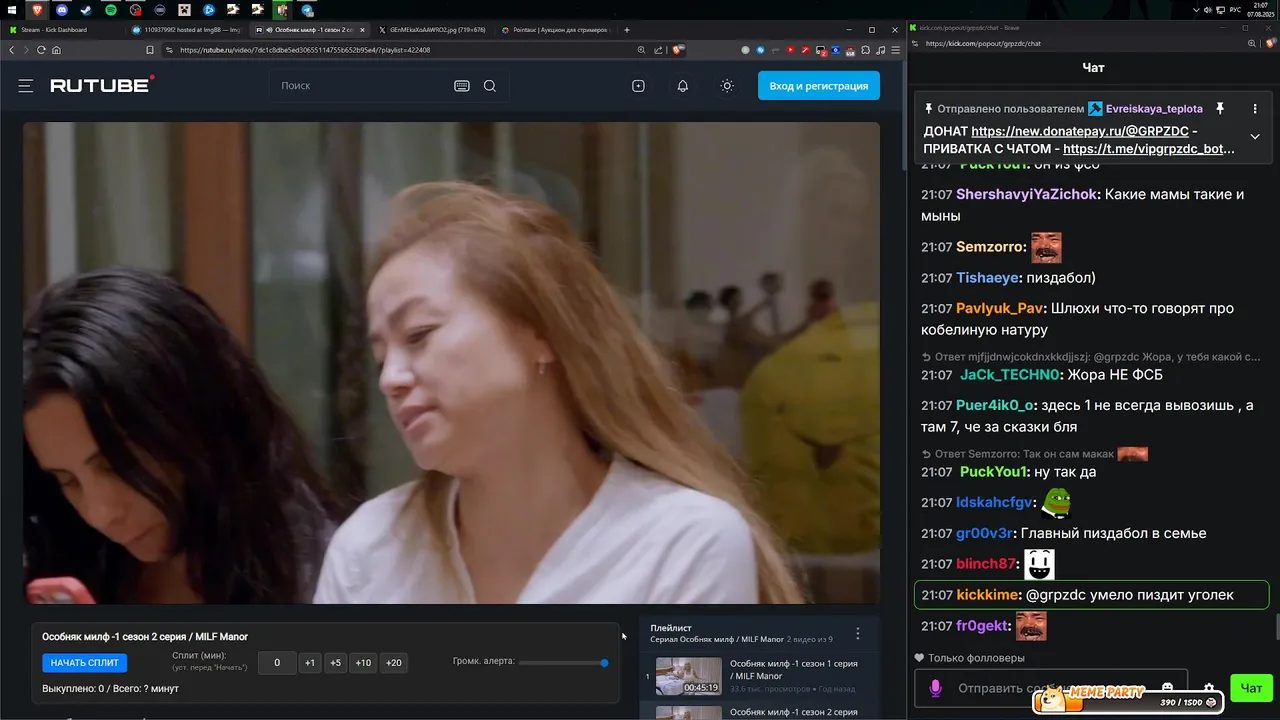Open Brave Shields for Rutube
This screenshot has width=1280, height=720.
pos(679,50)
